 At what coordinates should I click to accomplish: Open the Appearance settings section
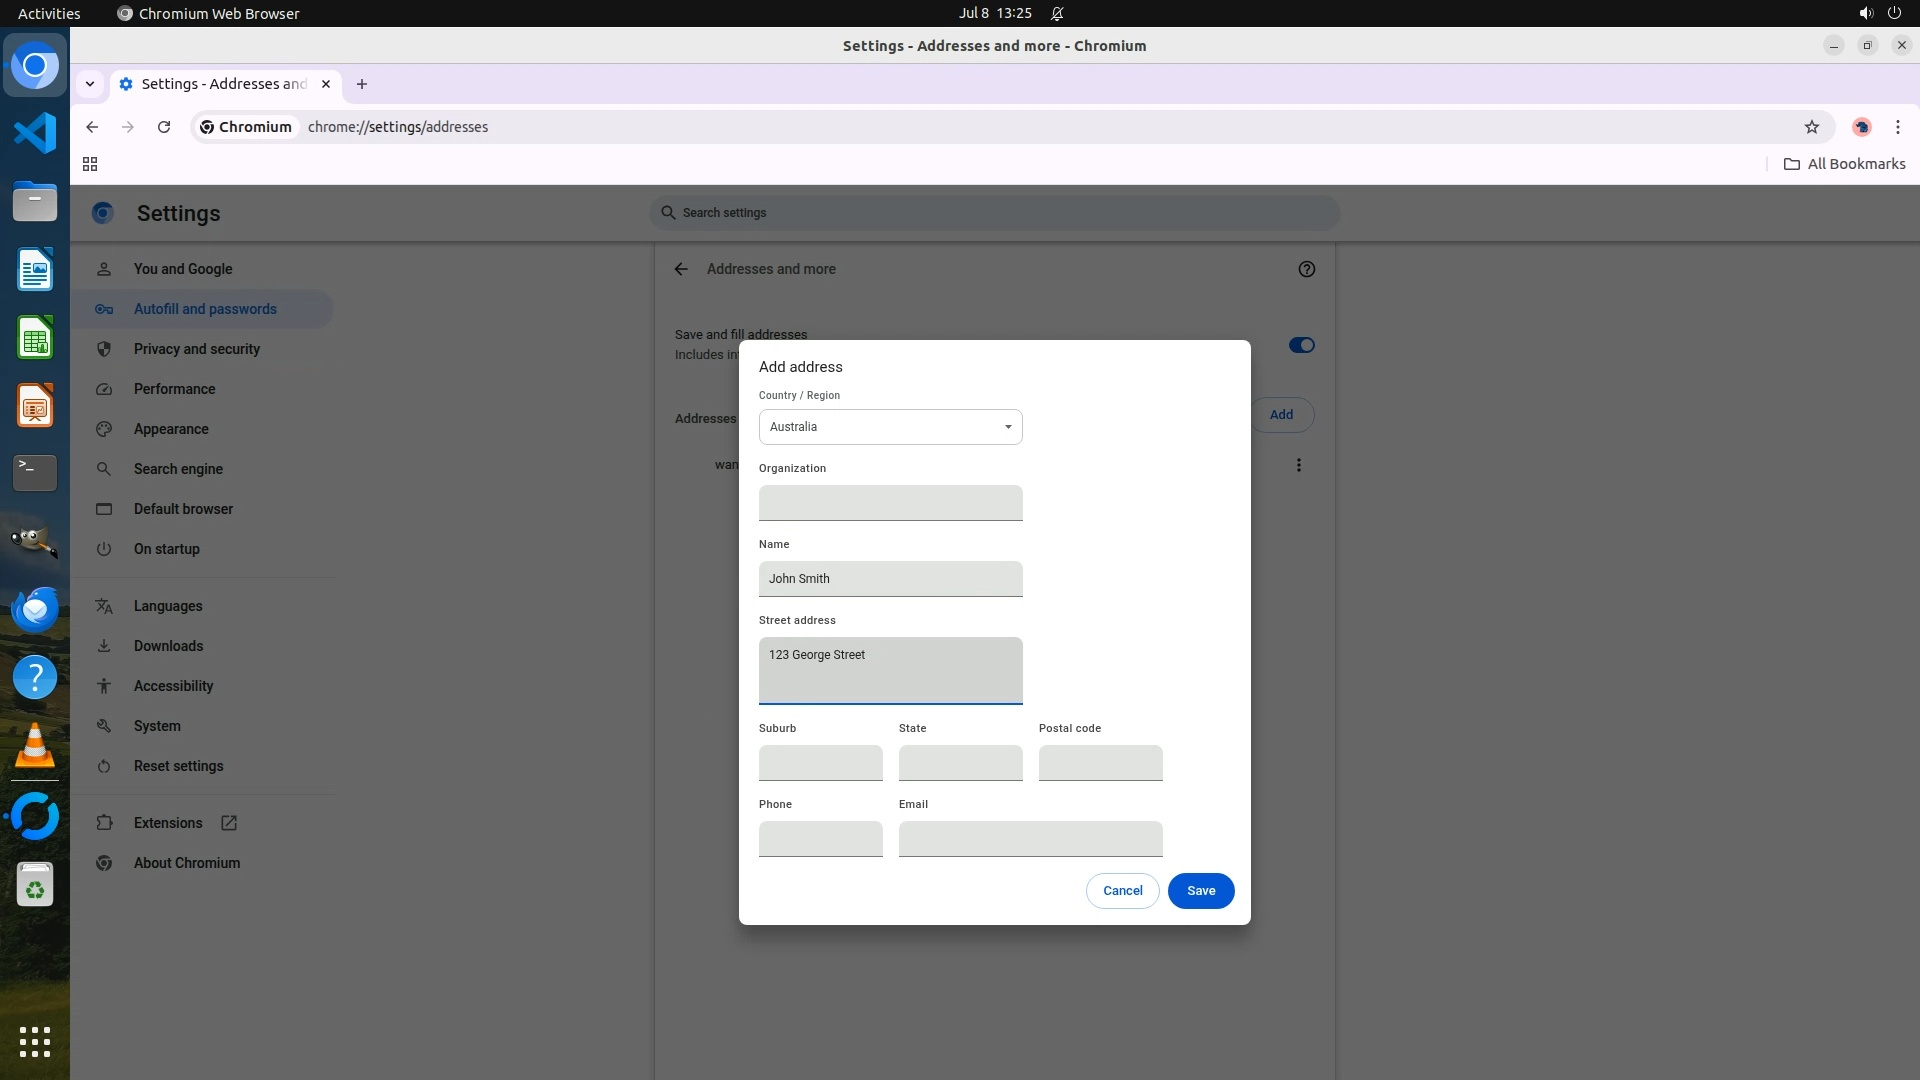click(x=171, y=429)
